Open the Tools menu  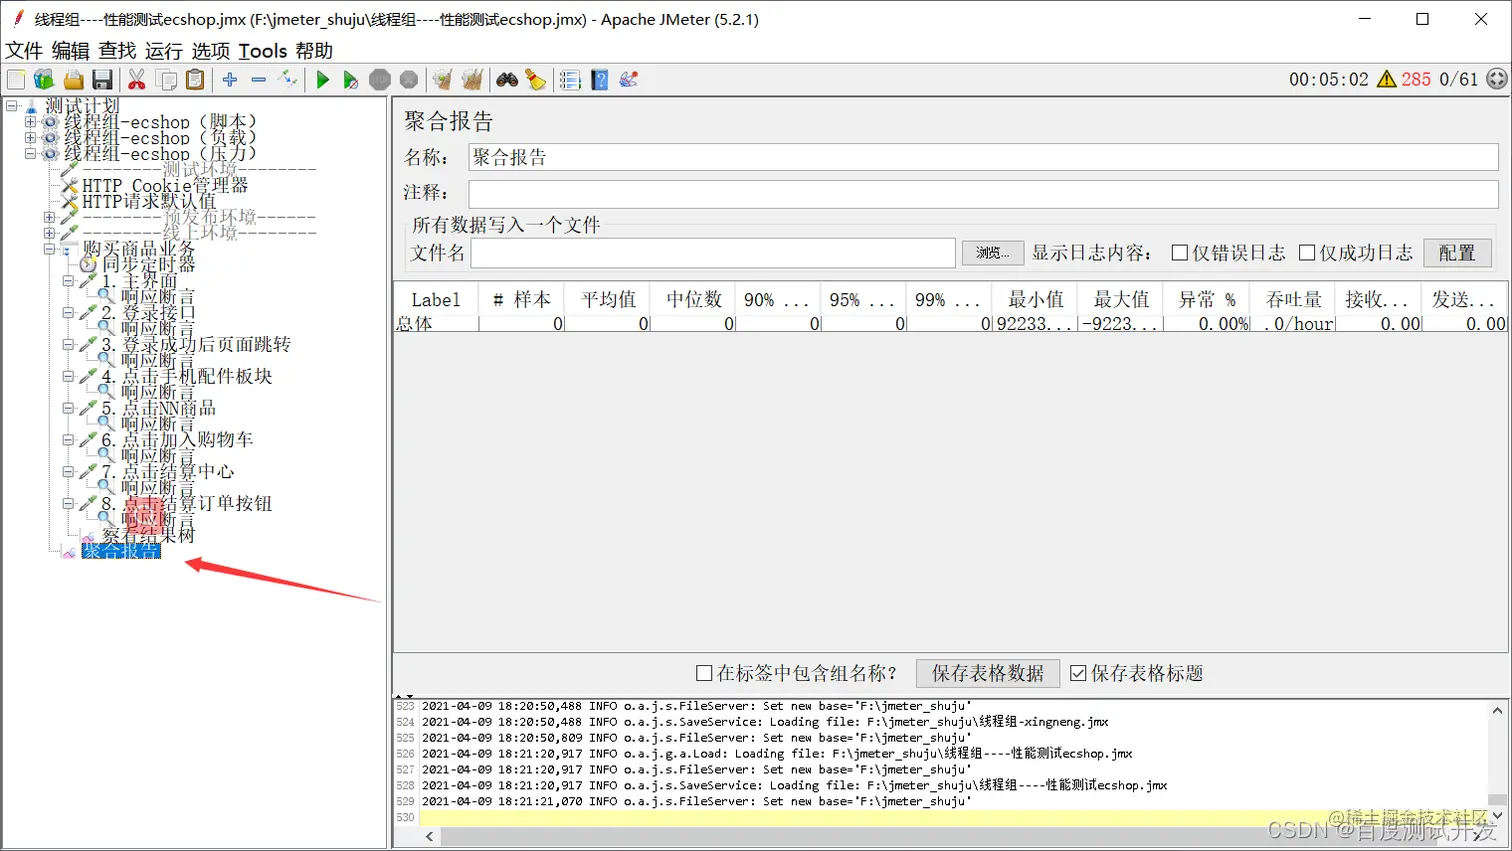point(263,51)
